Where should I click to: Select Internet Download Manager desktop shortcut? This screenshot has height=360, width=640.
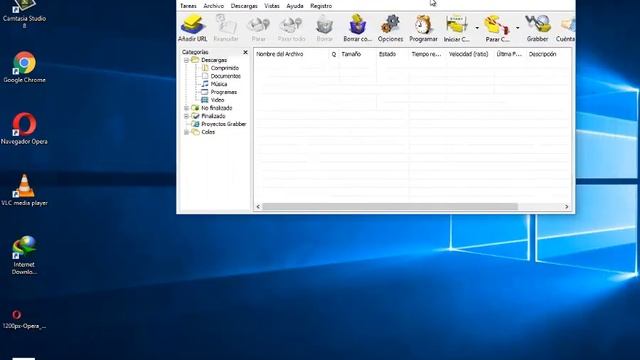(24, 255)
